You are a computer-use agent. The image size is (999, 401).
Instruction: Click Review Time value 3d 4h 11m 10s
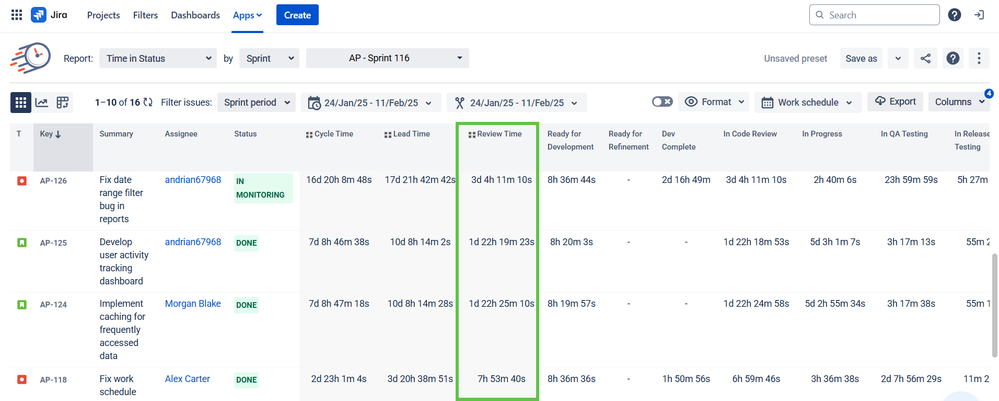point(501,180)
